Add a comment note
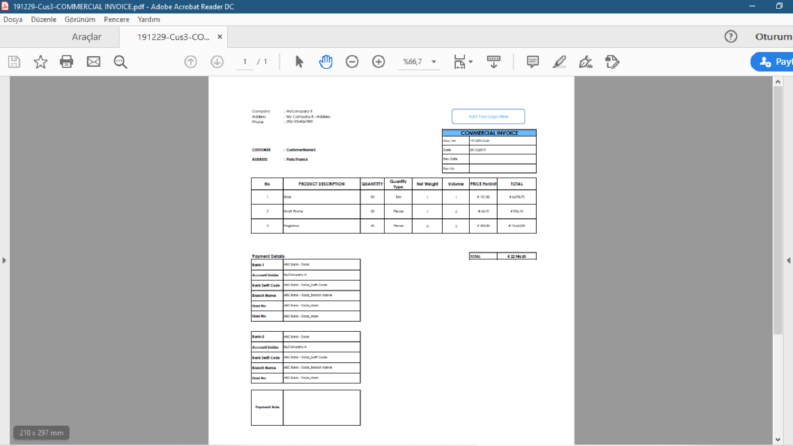 [x=533, y=62]
